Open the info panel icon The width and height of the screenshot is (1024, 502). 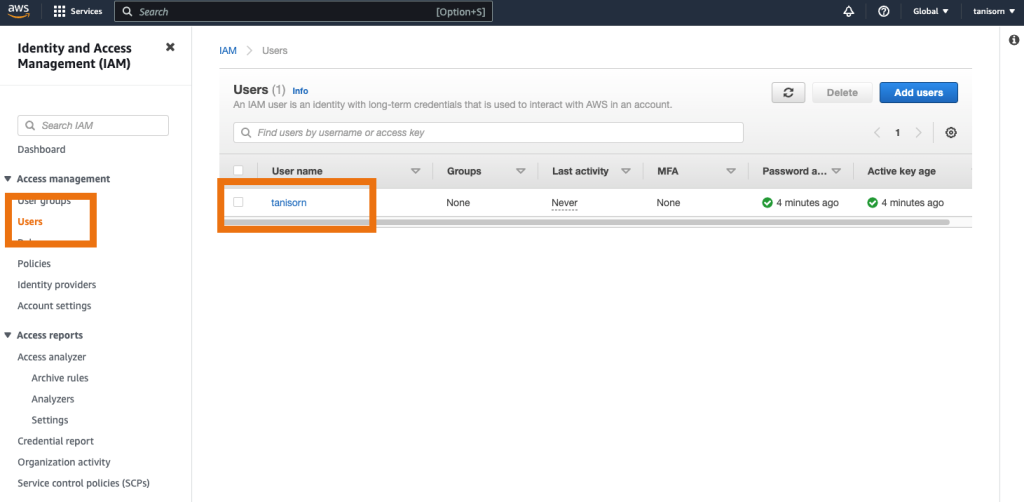pyautogui.click(x=1014, y=40)
